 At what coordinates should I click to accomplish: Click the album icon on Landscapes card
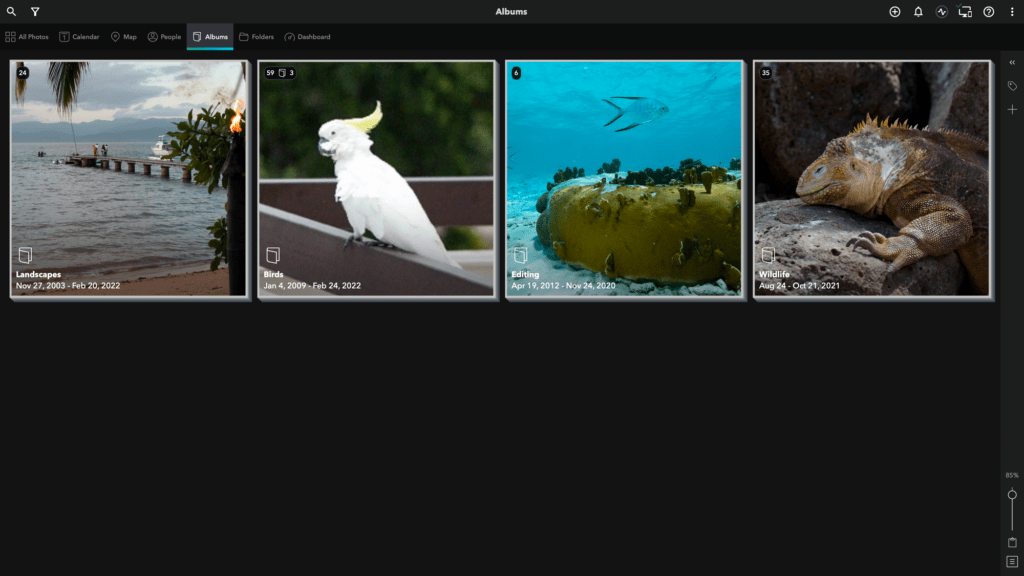[25, 255]
